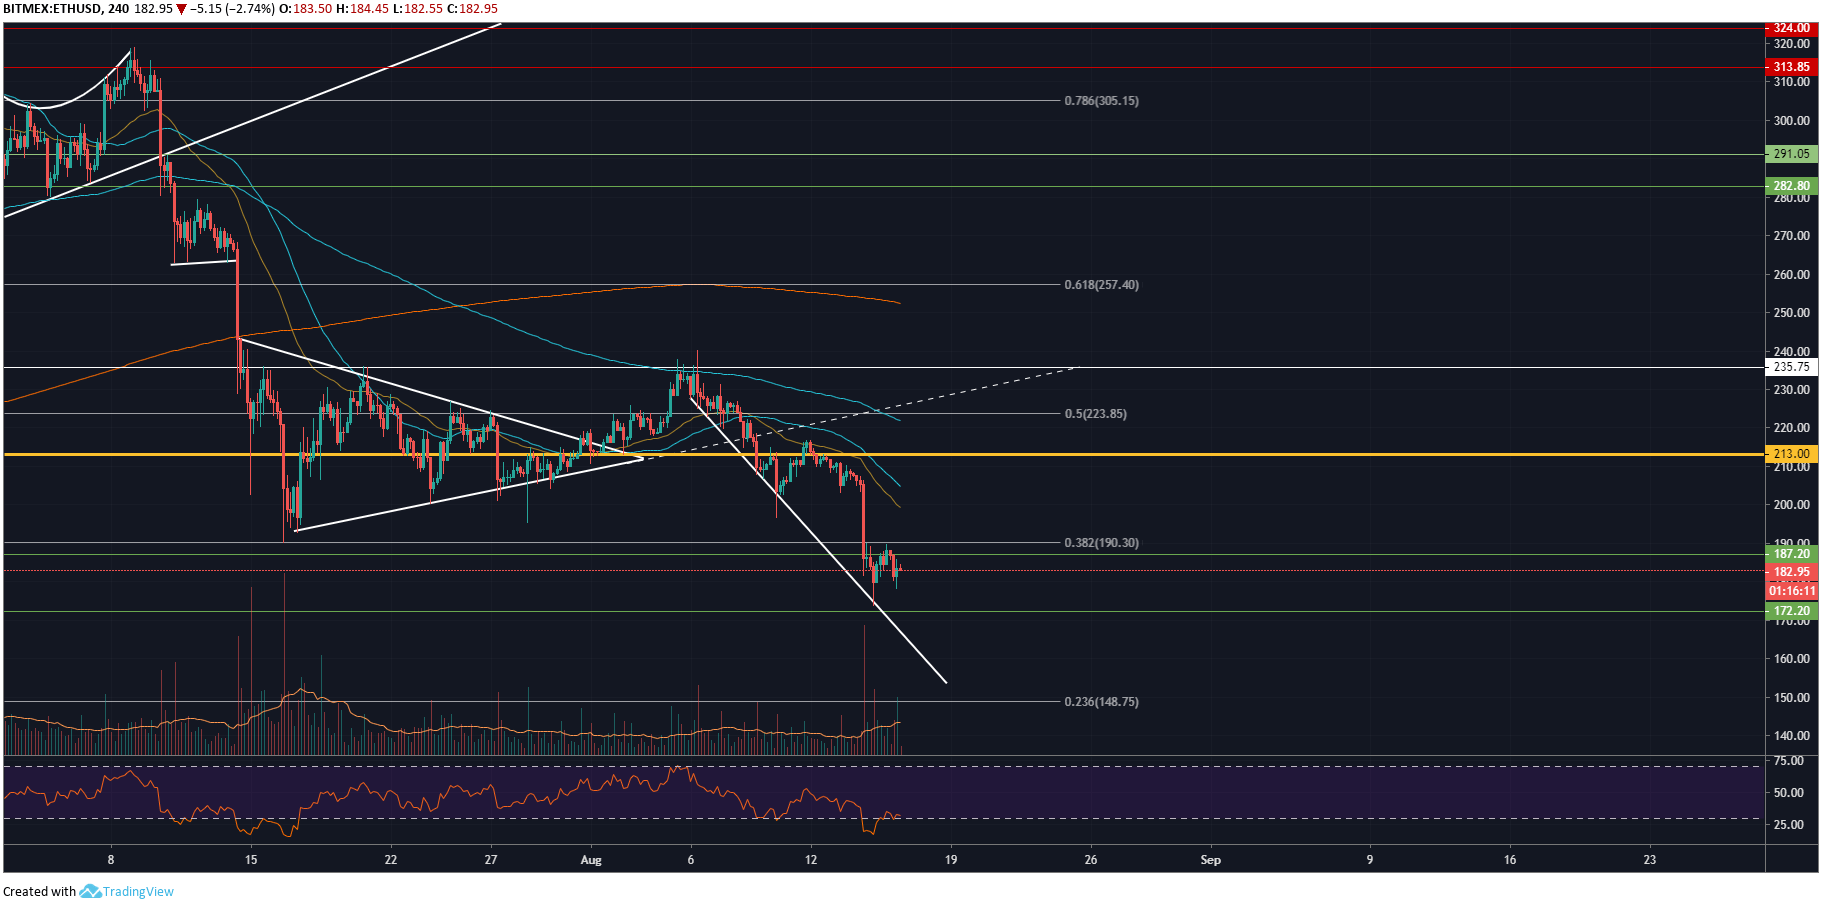
Task: Click the white 235.75 price label
Action: (x=1791, y=367)
